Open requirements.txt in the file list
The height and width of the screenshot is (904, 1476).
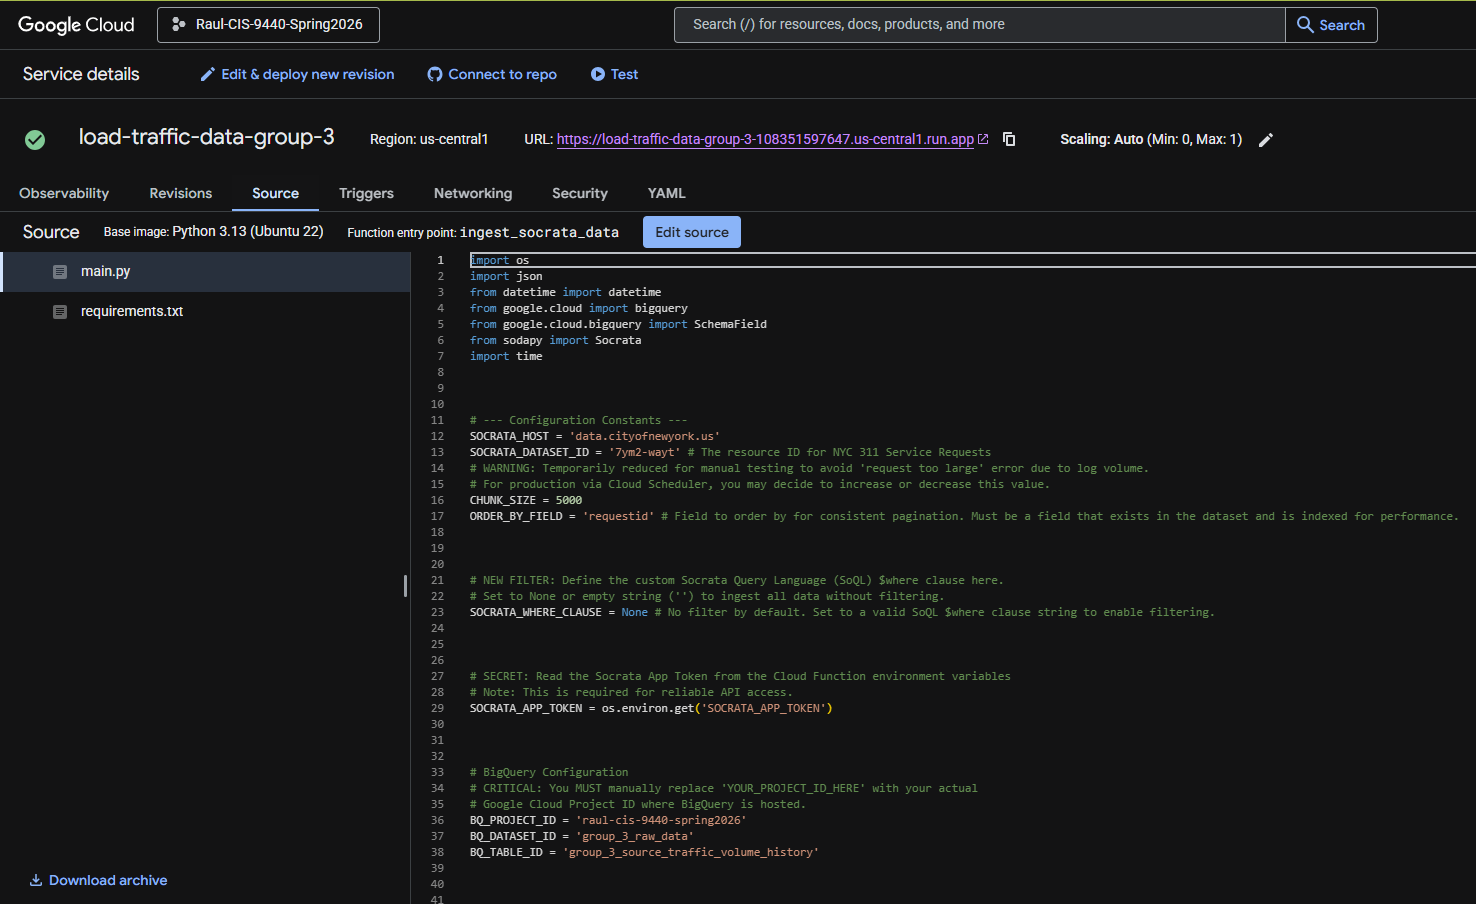(x=205, y=312)
